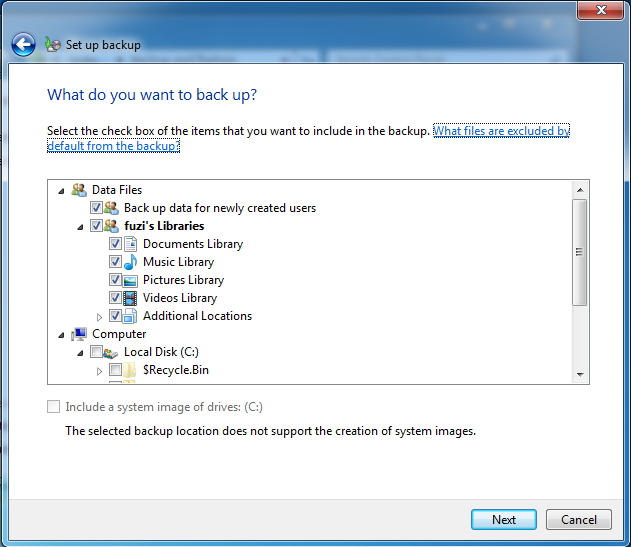Click the Next button
This screenshot has width=631, height=547.
pos(503,520)
